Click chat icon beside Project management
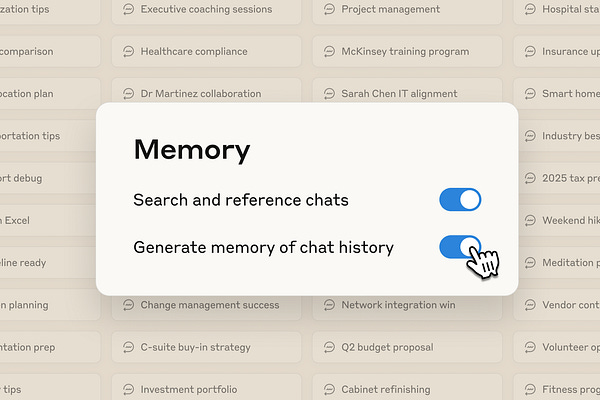 click(329, 9)
